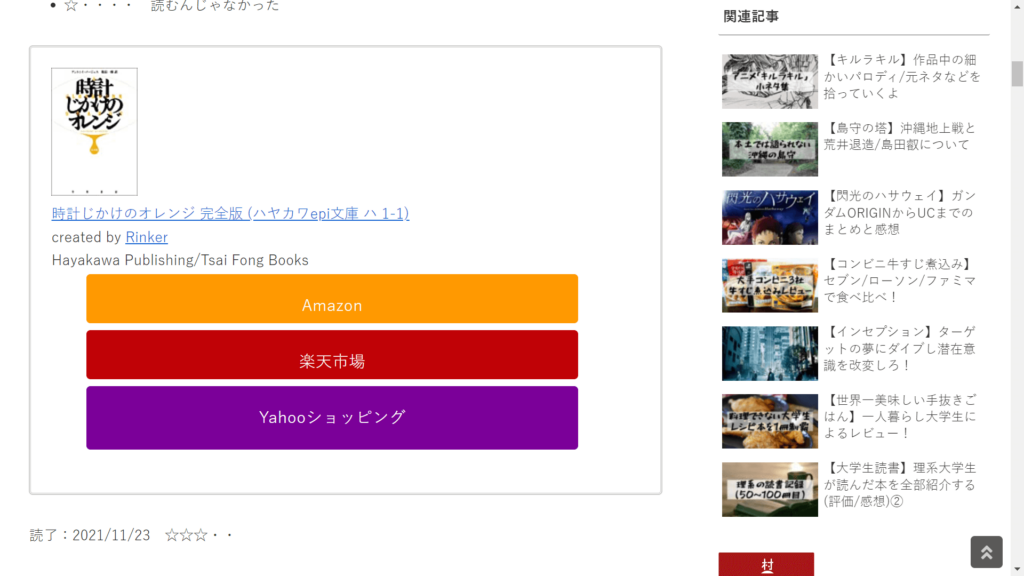Open the 手抜きごはん recipe article thumbnail

pos(770,421)
